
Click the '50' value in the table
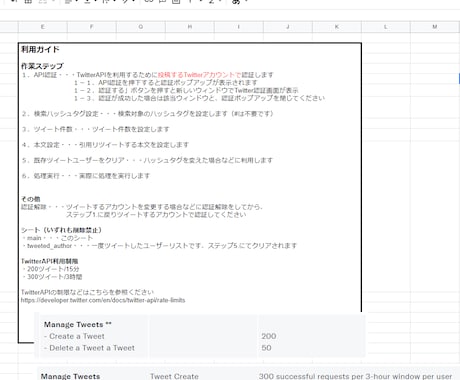click(266, 348)
